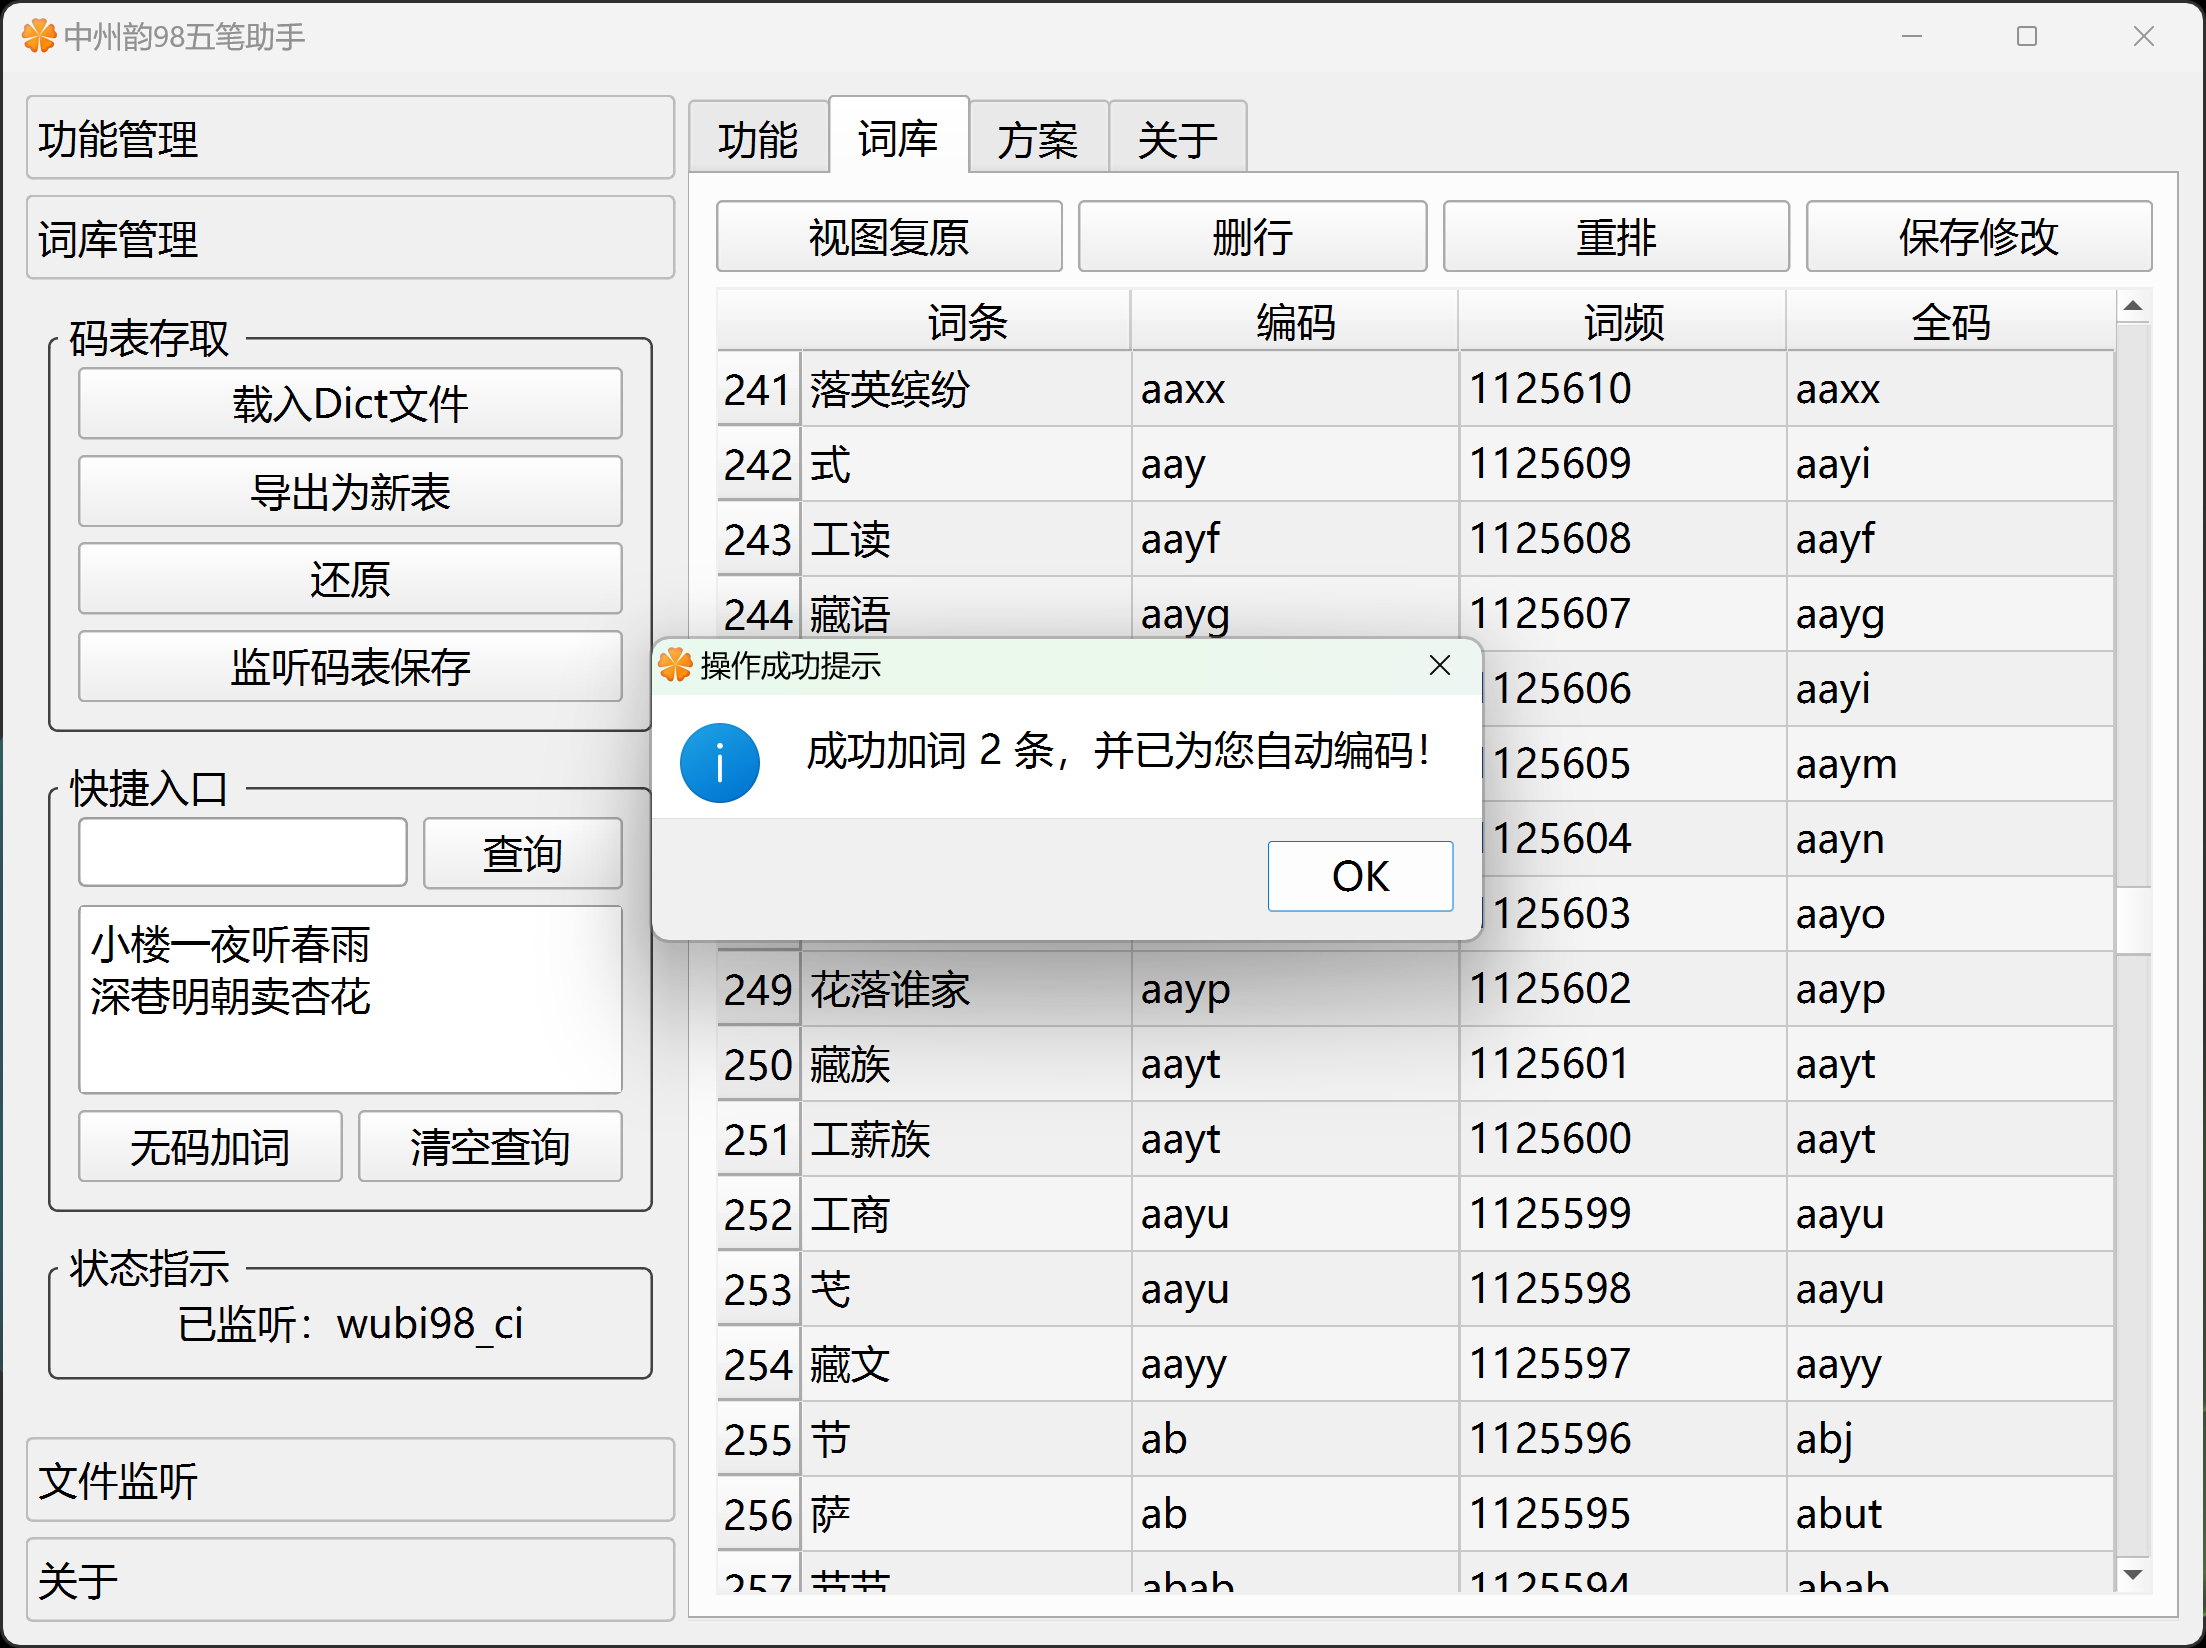Focus the query input field

(x=243, y=853)
